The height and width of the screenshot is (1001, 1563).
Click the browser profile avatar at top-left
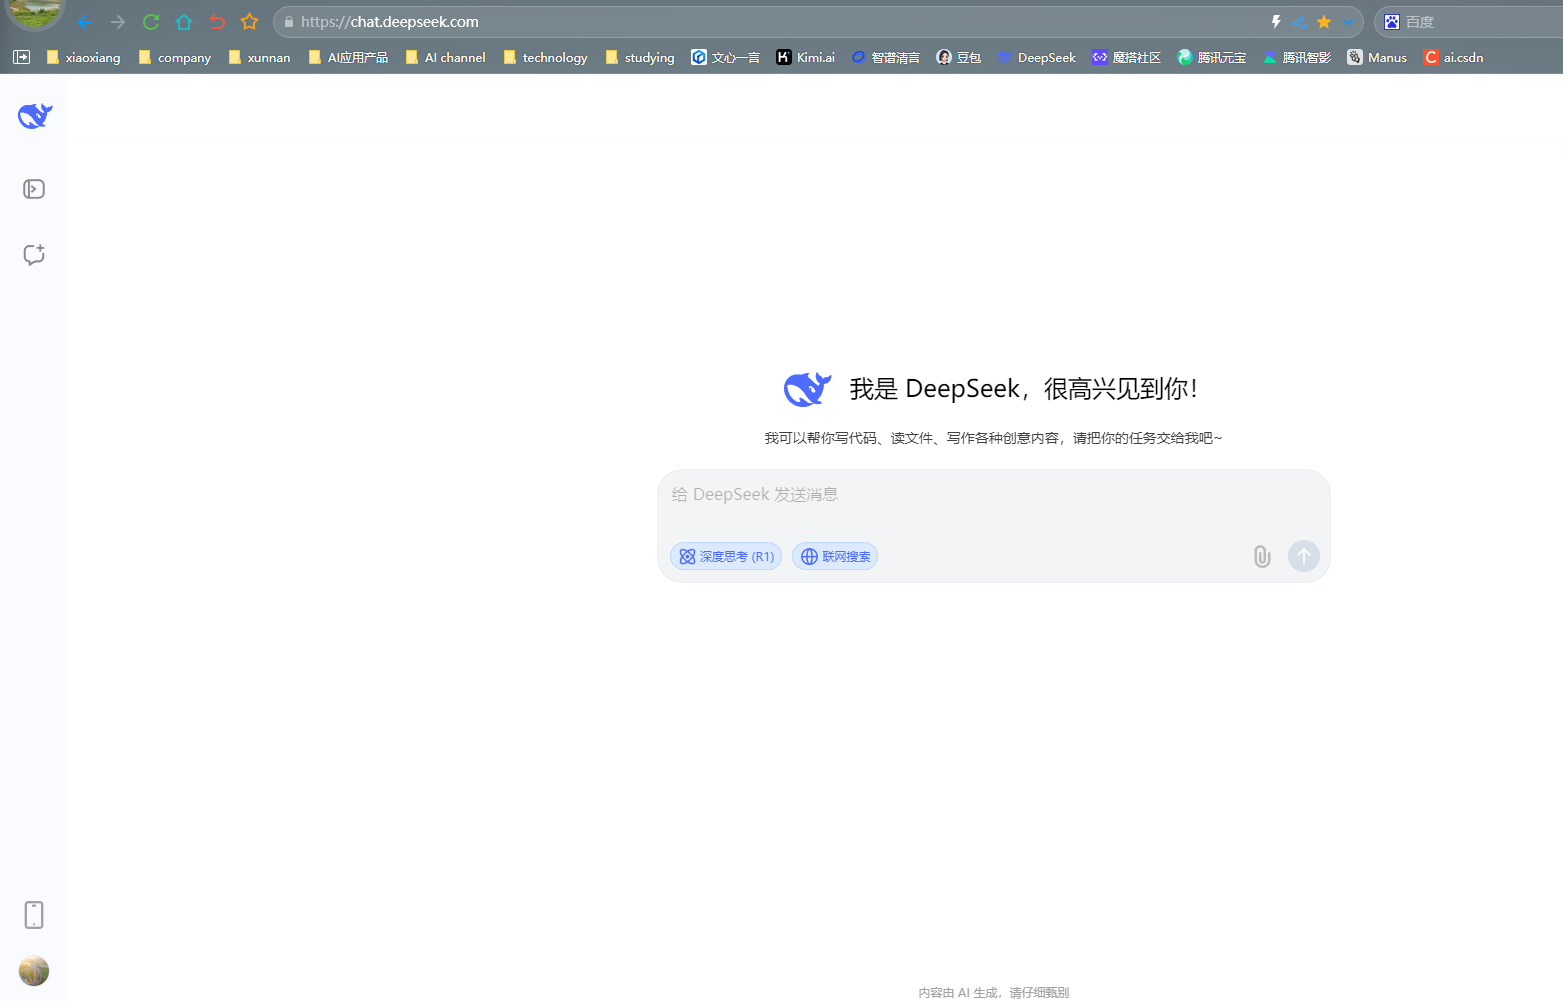coord(35,13)
